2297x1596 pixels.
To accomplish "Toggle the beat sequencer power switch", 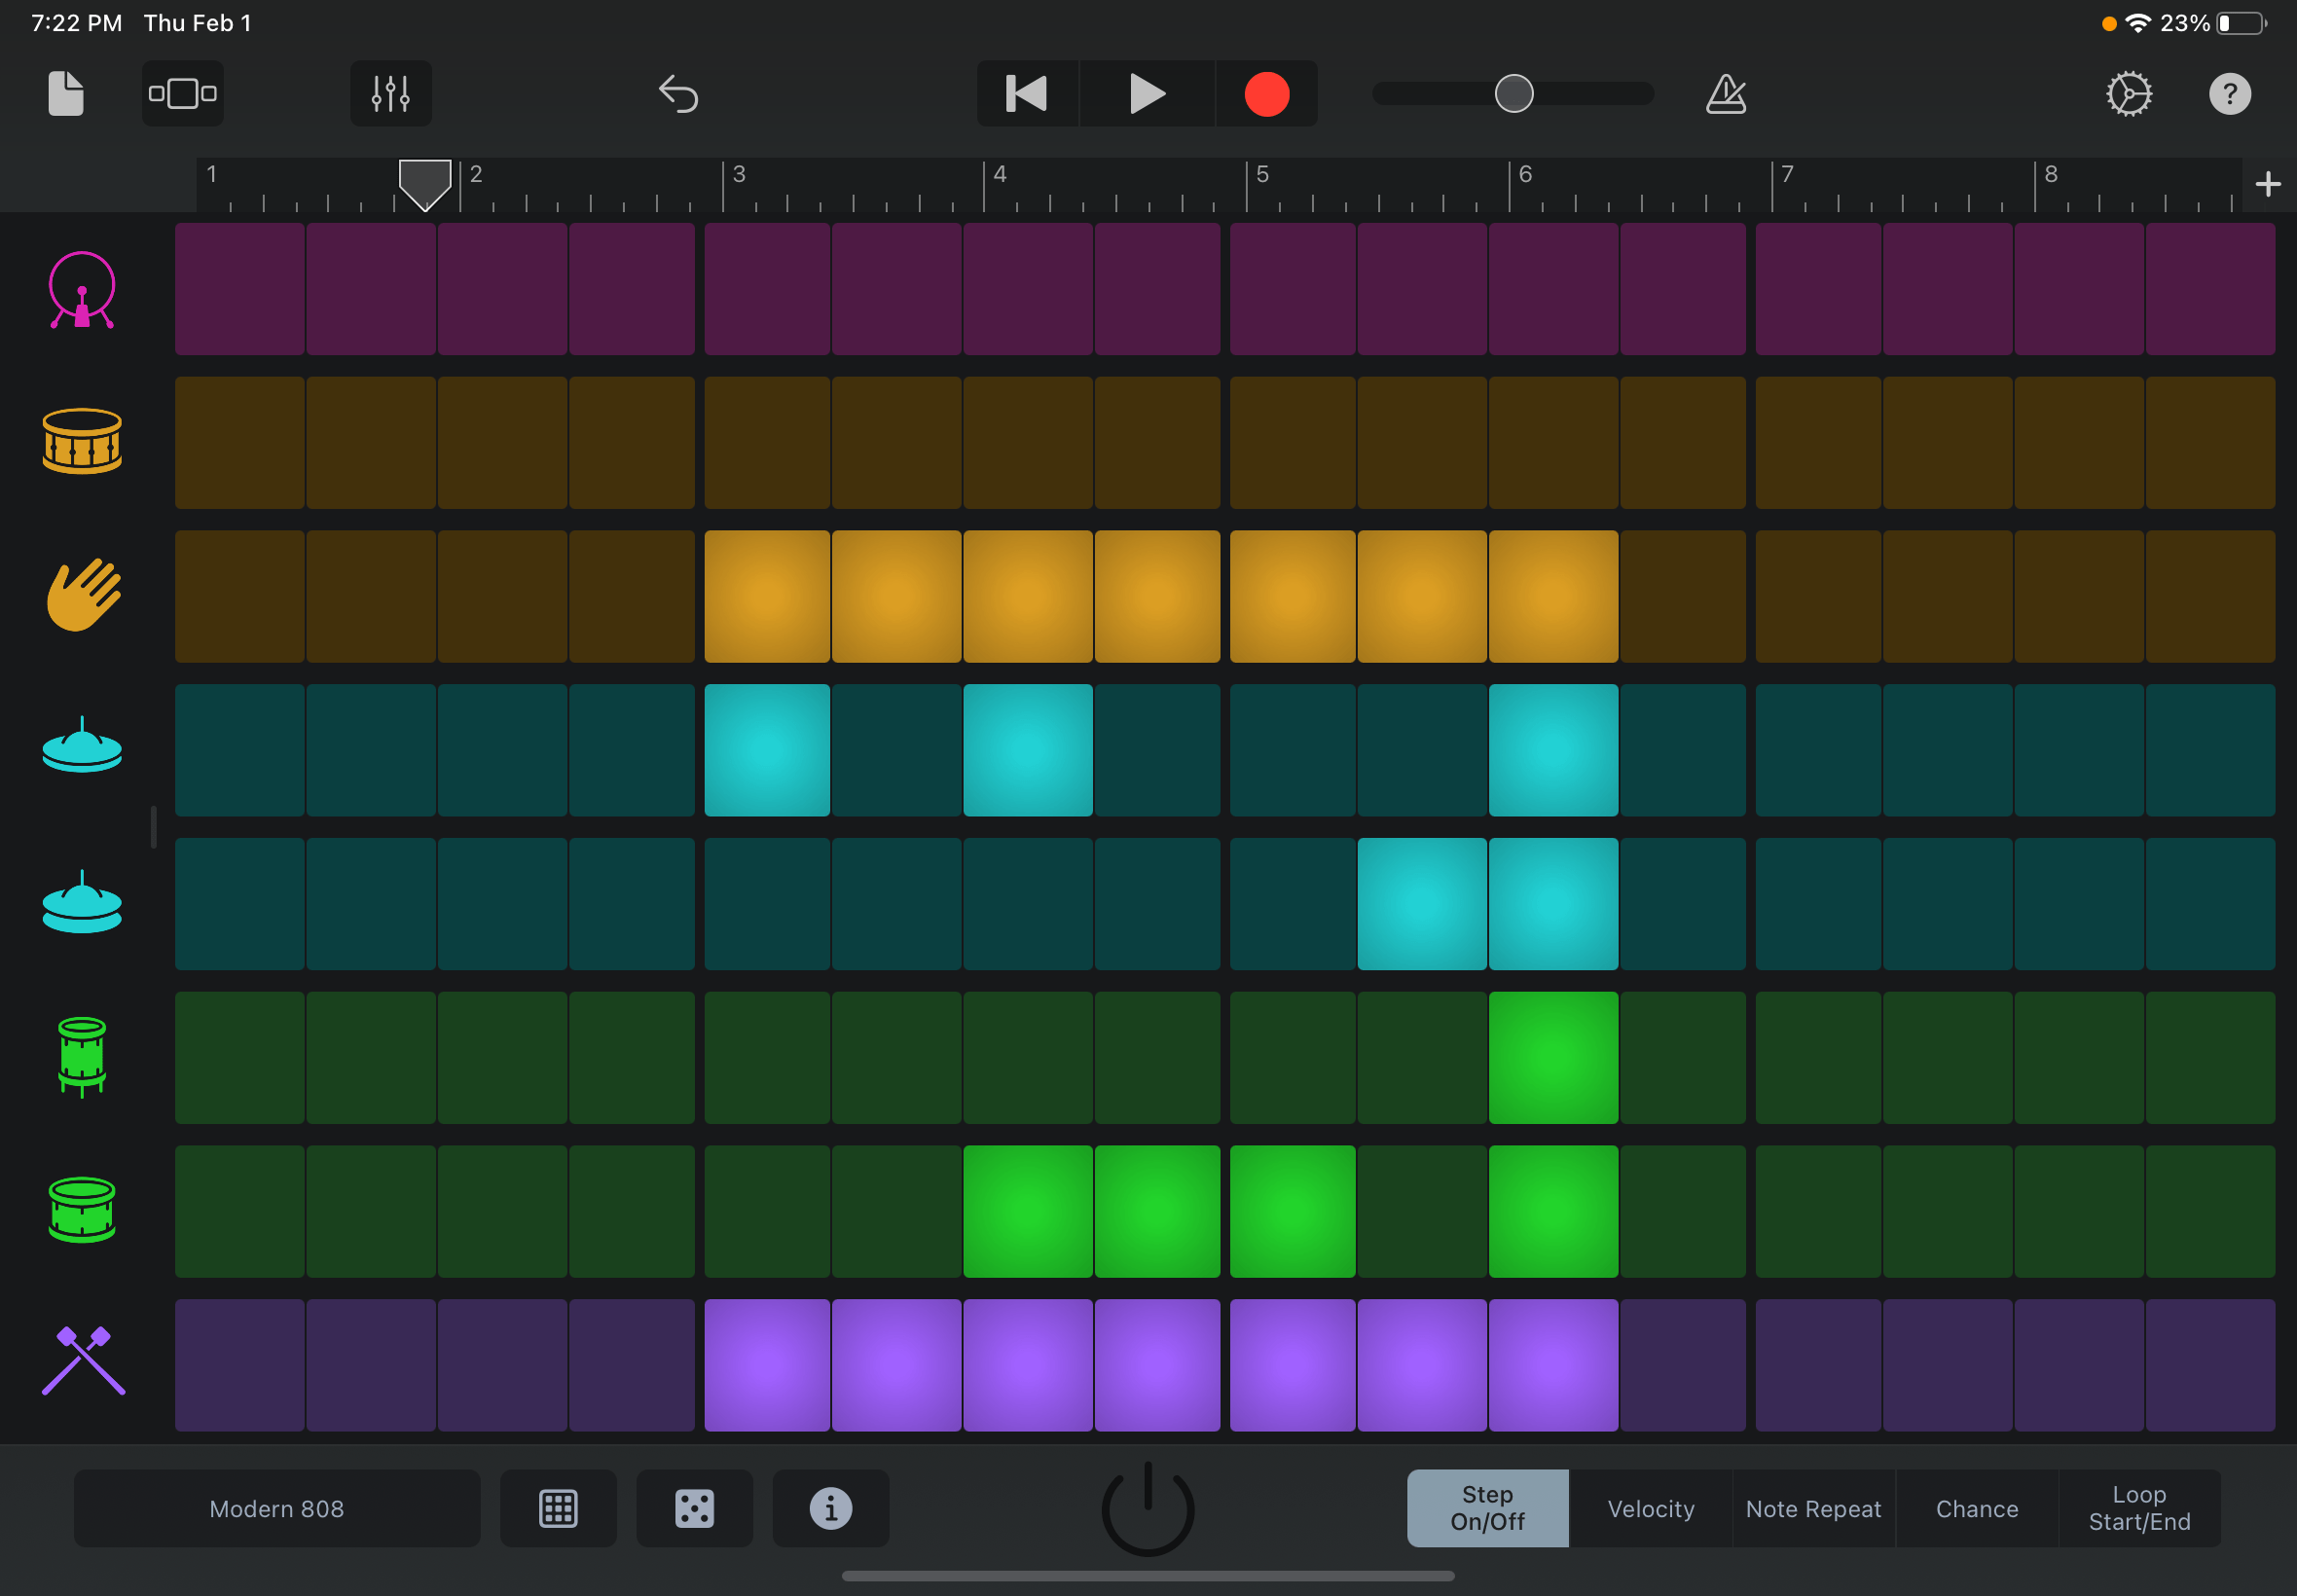I will 1148,1510.
